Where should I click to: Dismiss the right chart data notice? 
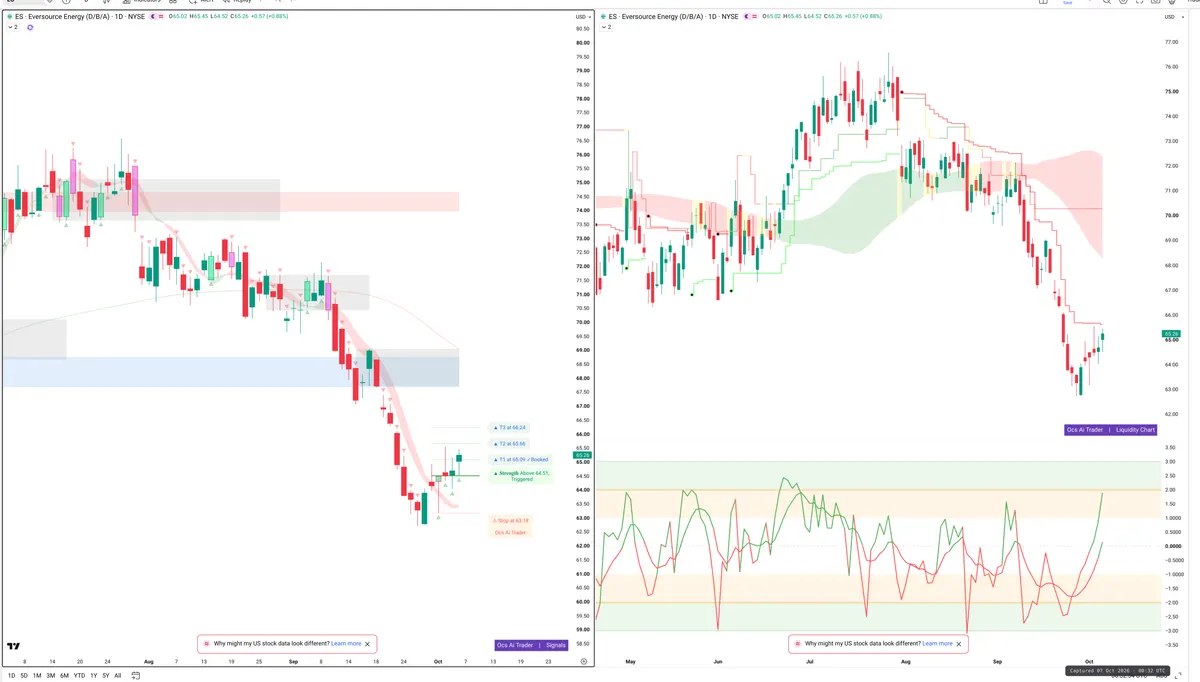959,644
